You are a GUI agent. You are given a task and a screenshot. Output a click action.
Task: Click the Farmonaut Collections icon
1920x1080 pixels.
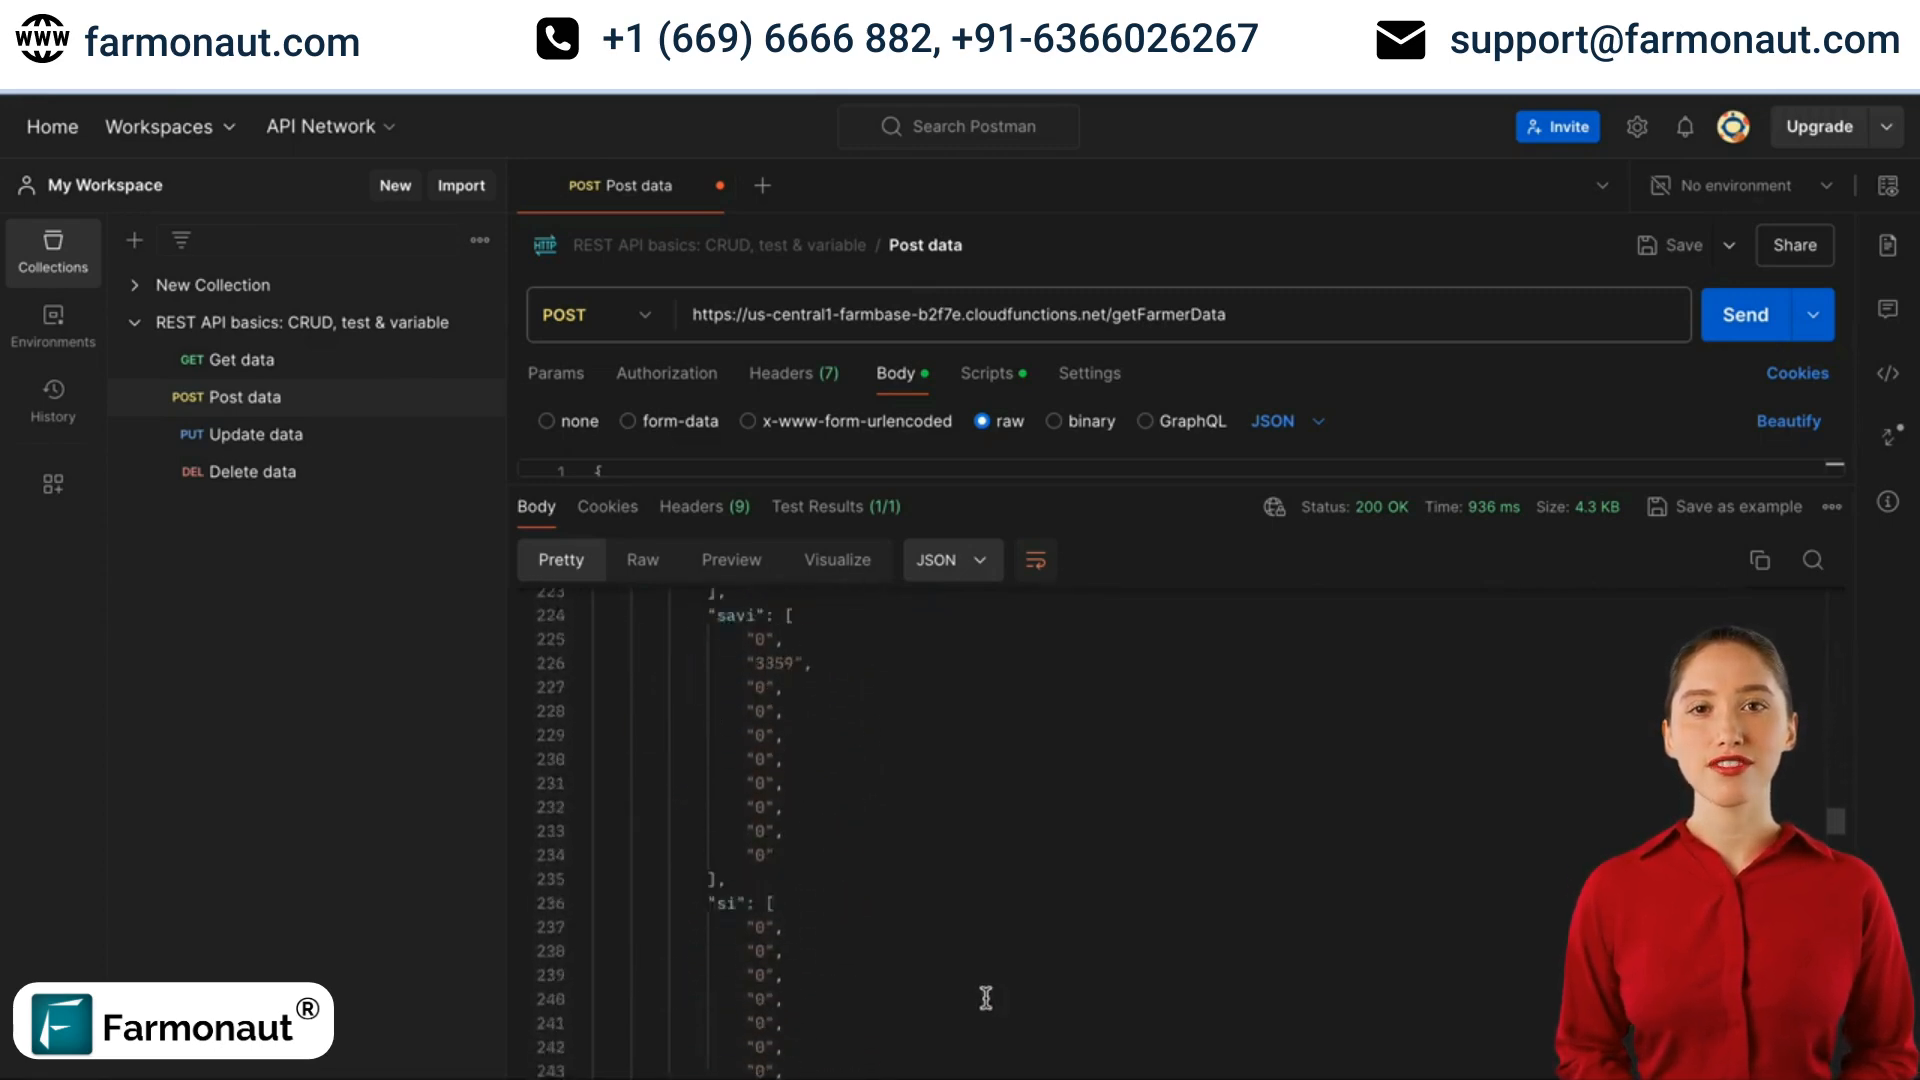[53, 251]
